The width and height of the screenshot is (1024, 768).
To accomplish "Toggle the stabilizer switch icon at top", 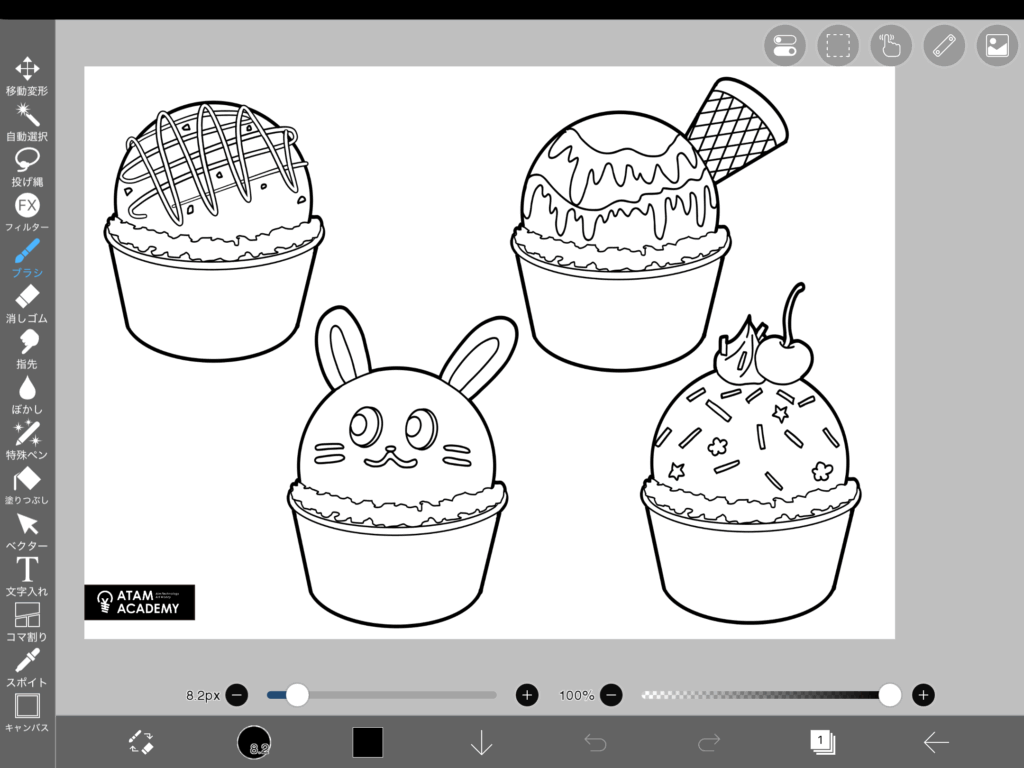I will [785, 46].
